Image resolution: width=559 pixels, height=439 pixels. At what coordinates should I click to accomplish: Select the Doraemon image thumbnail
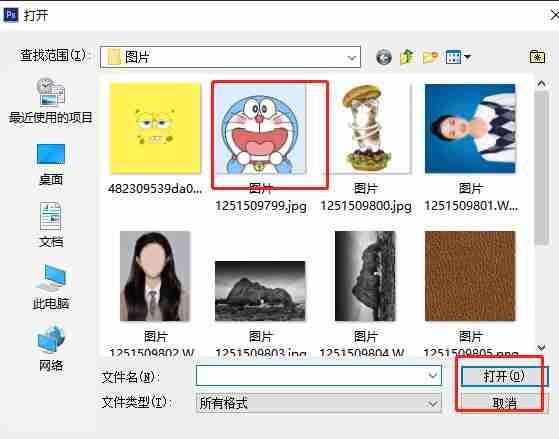[260, 129]
